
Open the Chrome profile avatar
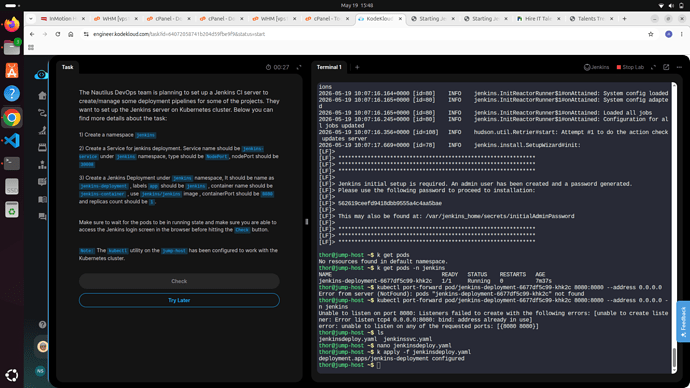tap(668, 34)
